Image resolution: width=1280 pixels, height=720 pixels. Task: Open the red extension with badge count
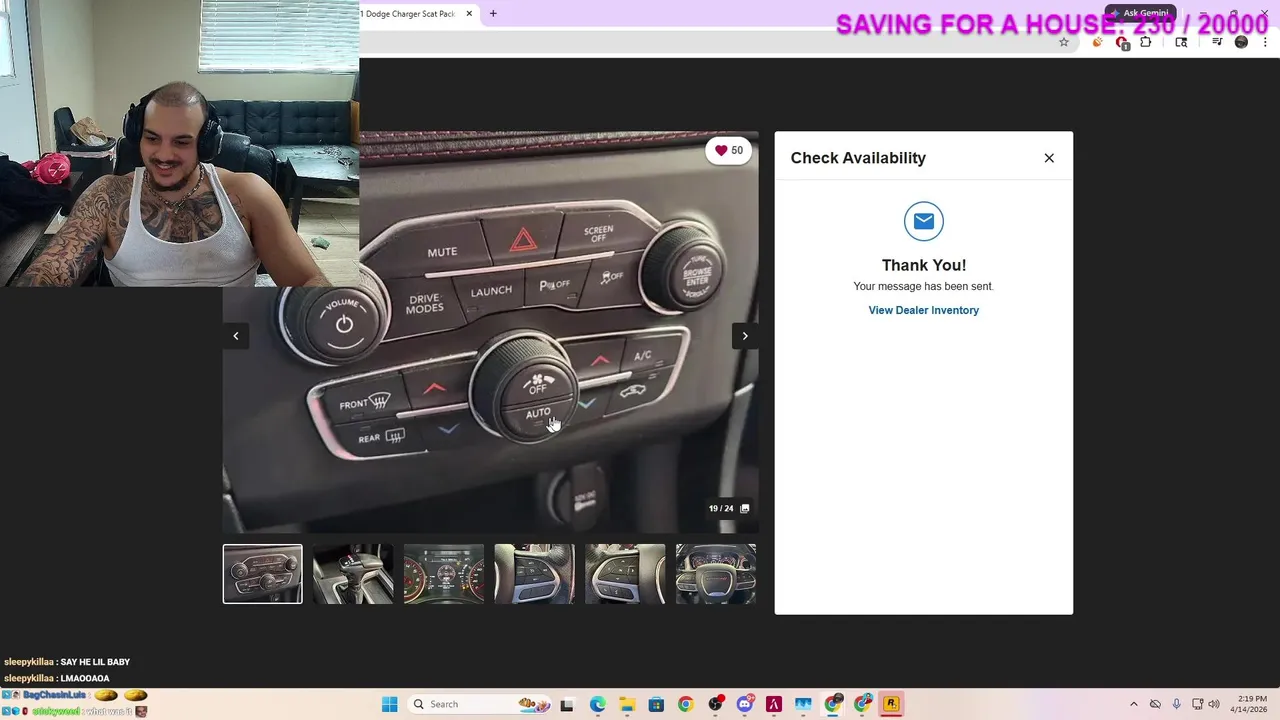1122,43
